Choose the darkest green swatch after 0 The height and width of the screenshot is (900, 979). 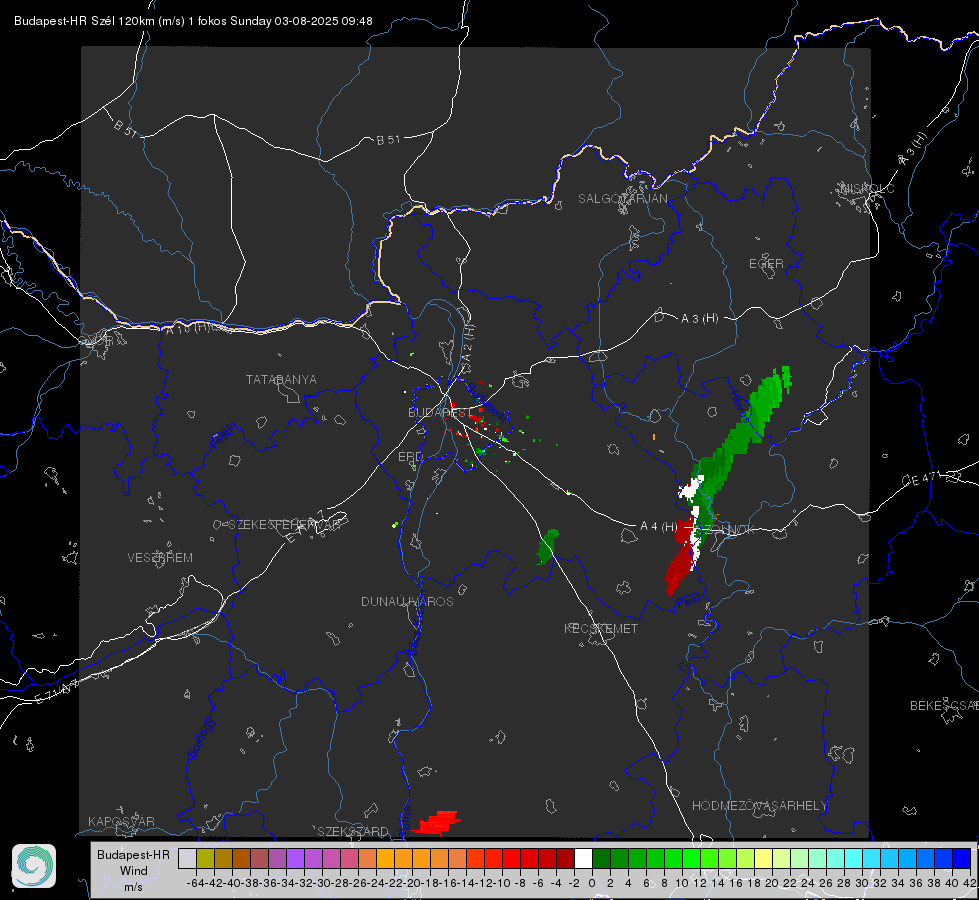[601, 858]
